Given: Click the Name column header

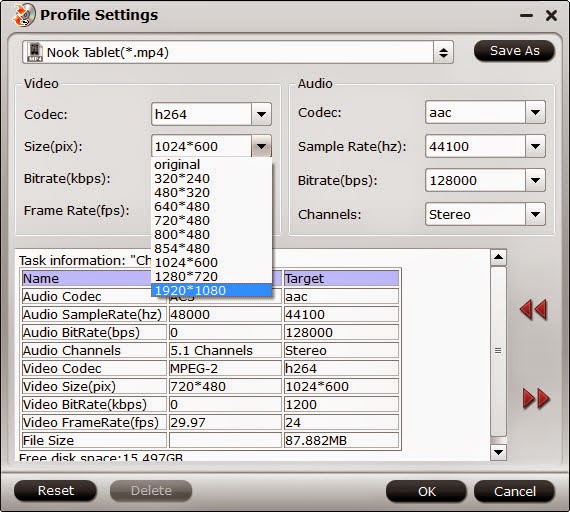Looking at the screenshot, I should (87, 279).
